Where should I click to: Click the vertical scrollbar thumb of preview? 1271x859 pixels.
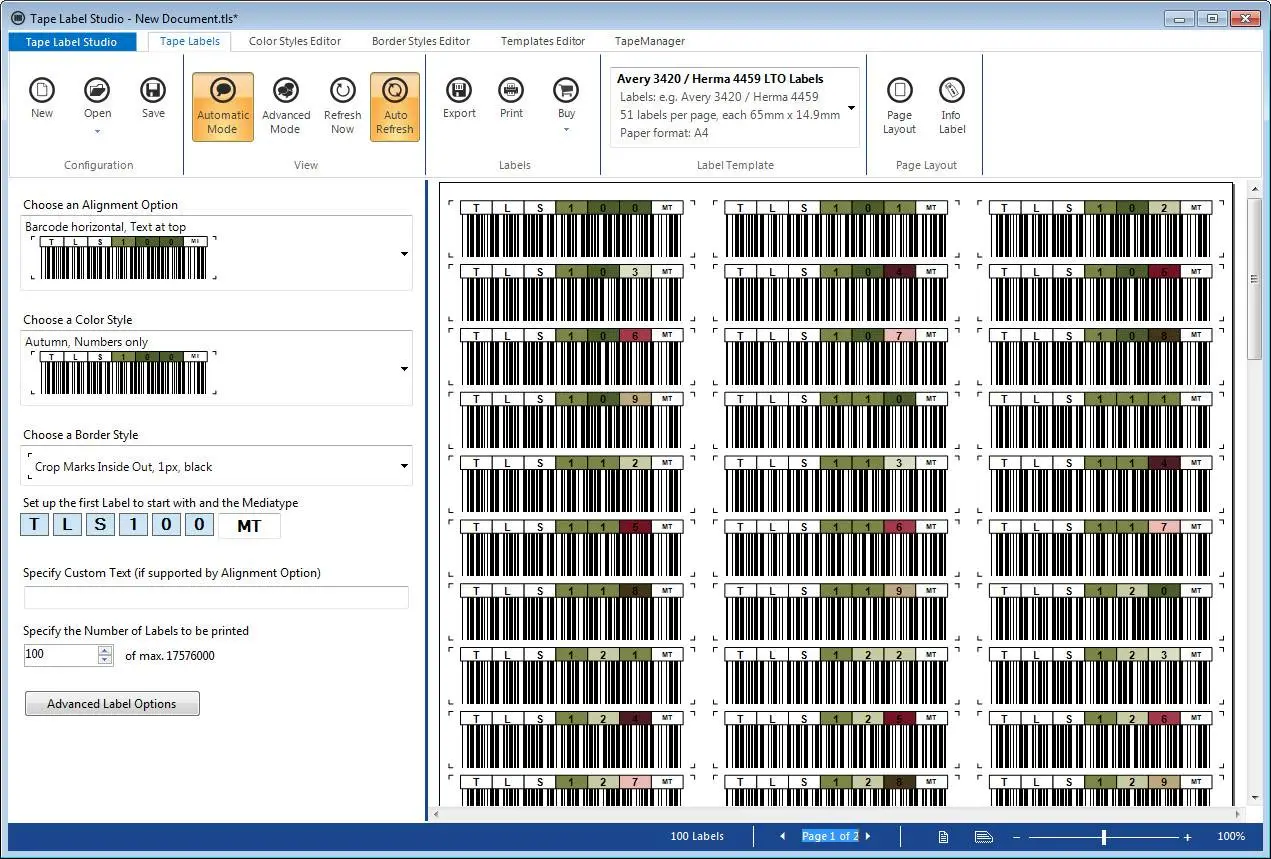[x=1254, y=280]
